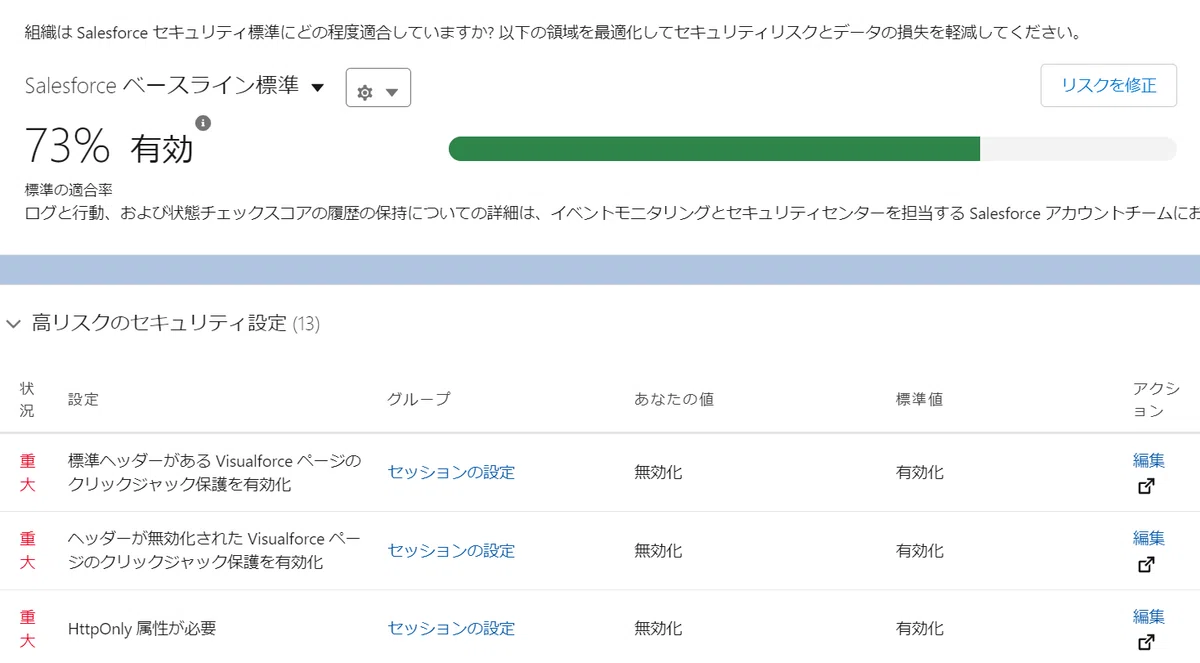The height and width of the screenshot is (663, 1200).
Task: Click the アクション column header
Action: pos(1156,399)
